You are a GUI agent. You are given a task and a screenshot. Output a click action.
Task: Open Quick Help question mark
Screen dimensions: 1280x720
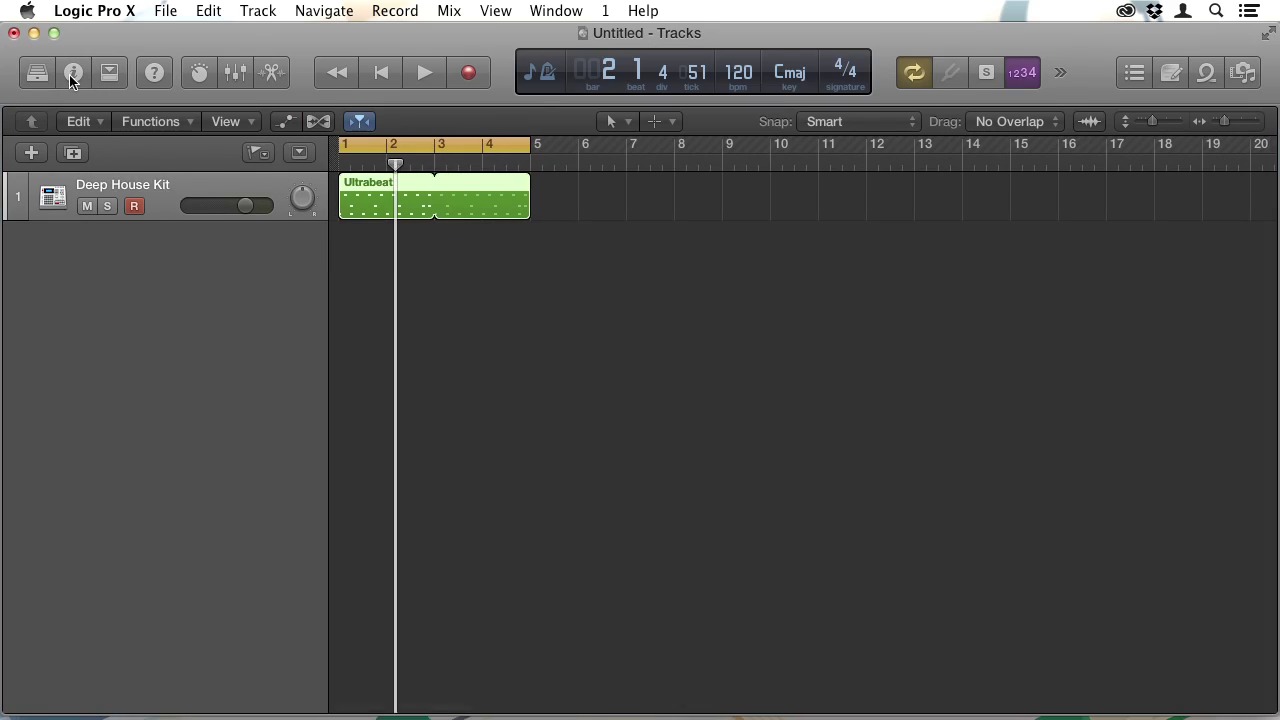click(154, 73)
